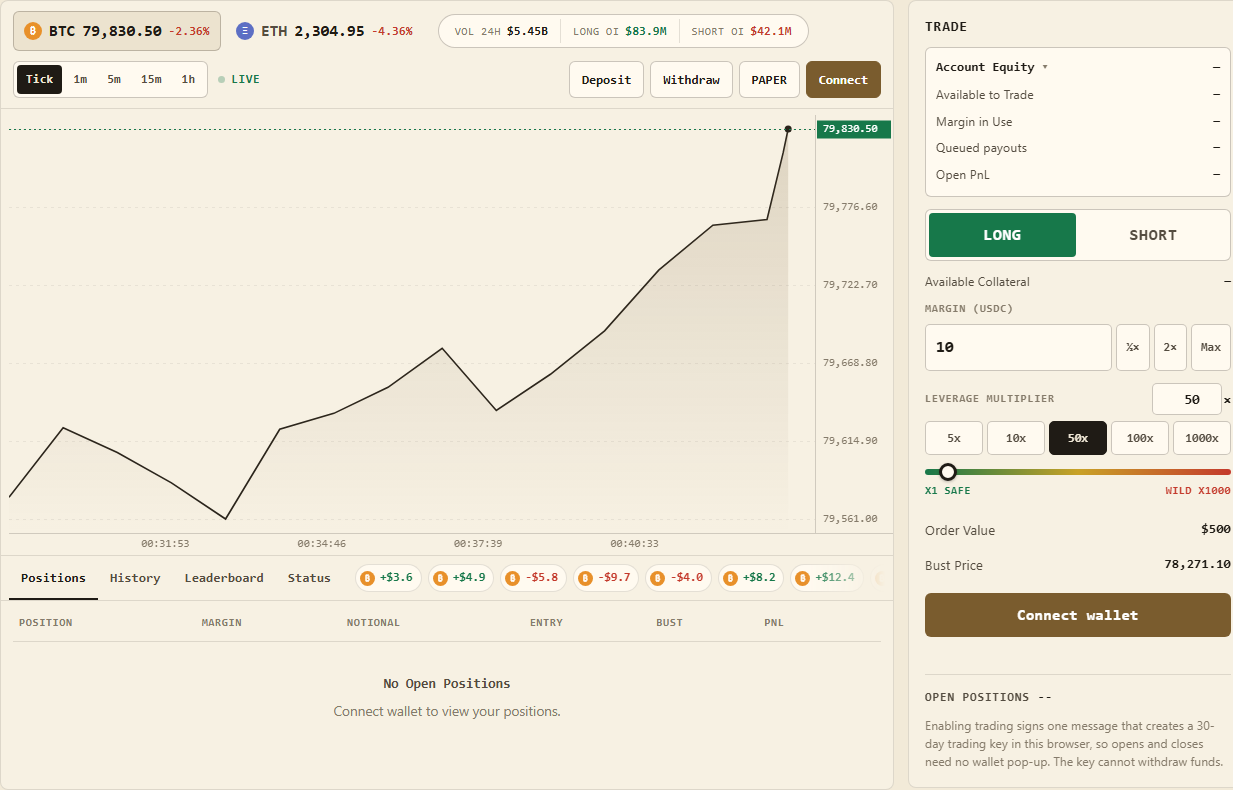Click the Withdraw button

(x=691, y=80)
